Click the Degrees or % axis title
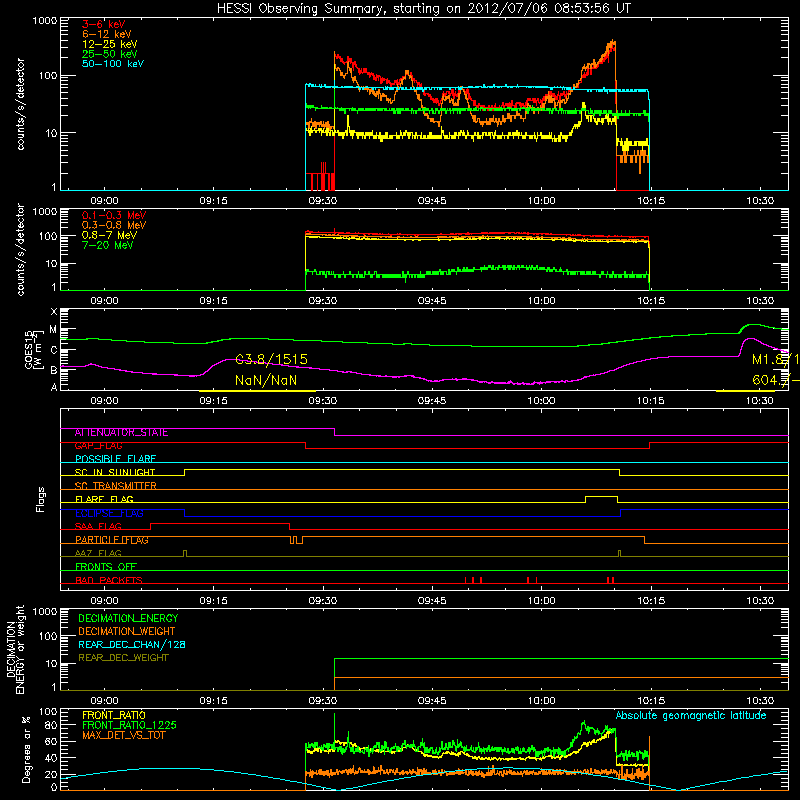The width and height of the screenshot is (800, 800). coord(26,750)
